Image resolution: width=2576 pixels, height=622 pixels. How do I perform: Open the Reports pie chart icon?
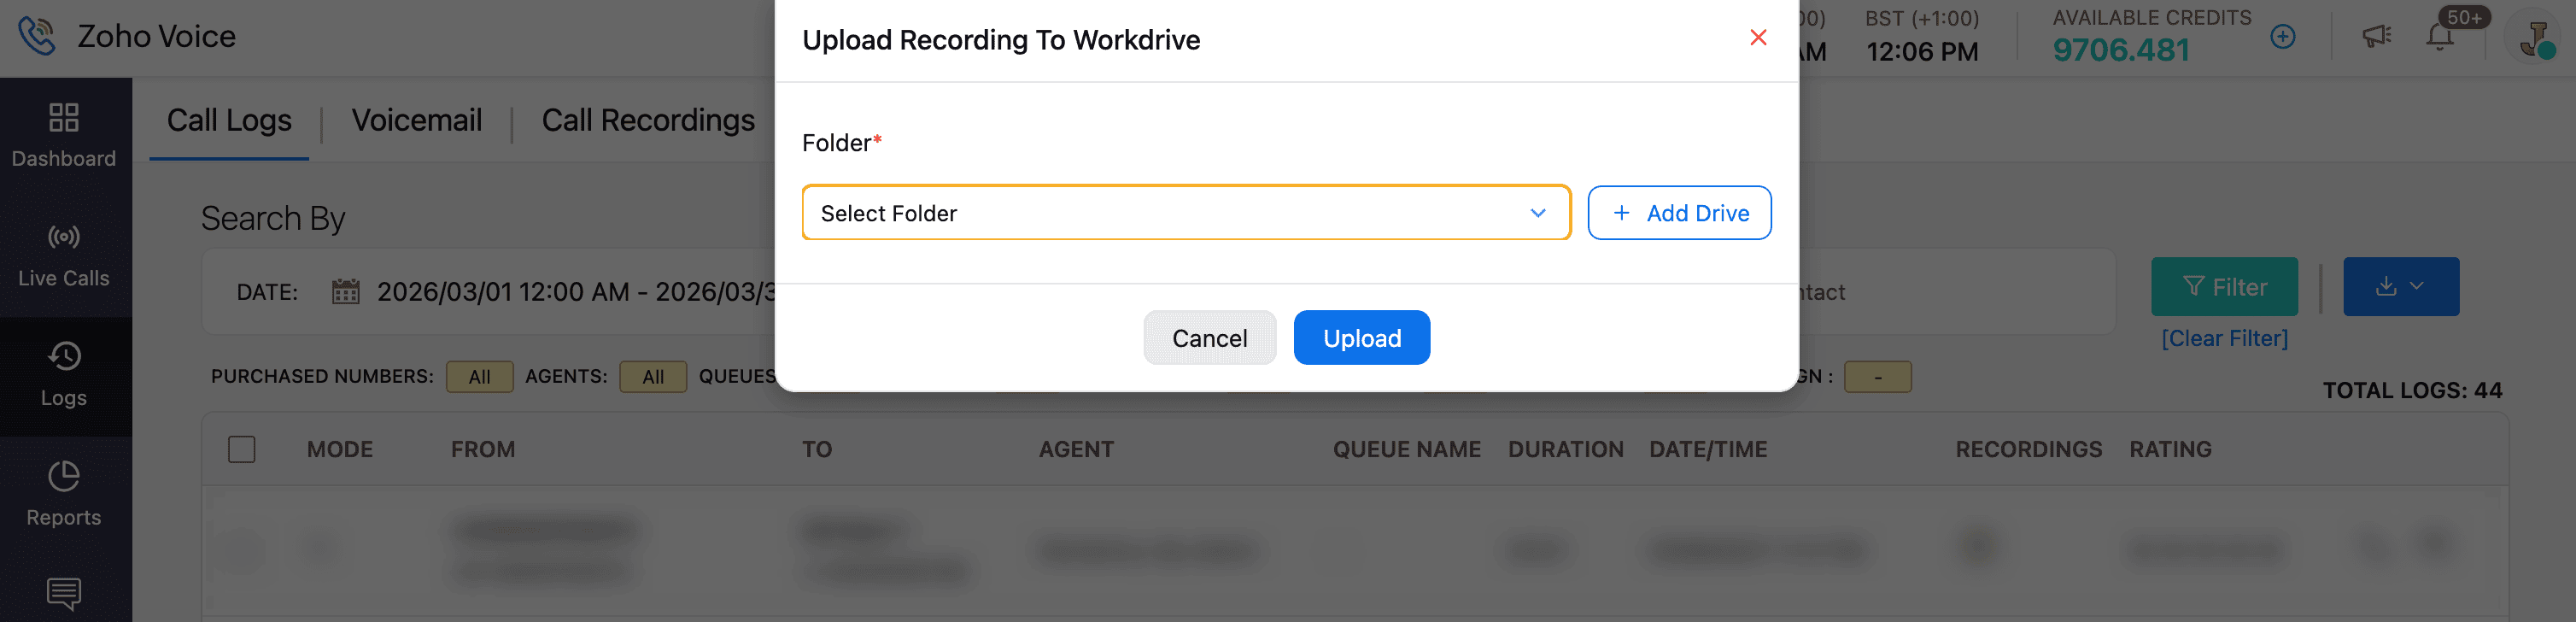[64, 476]
